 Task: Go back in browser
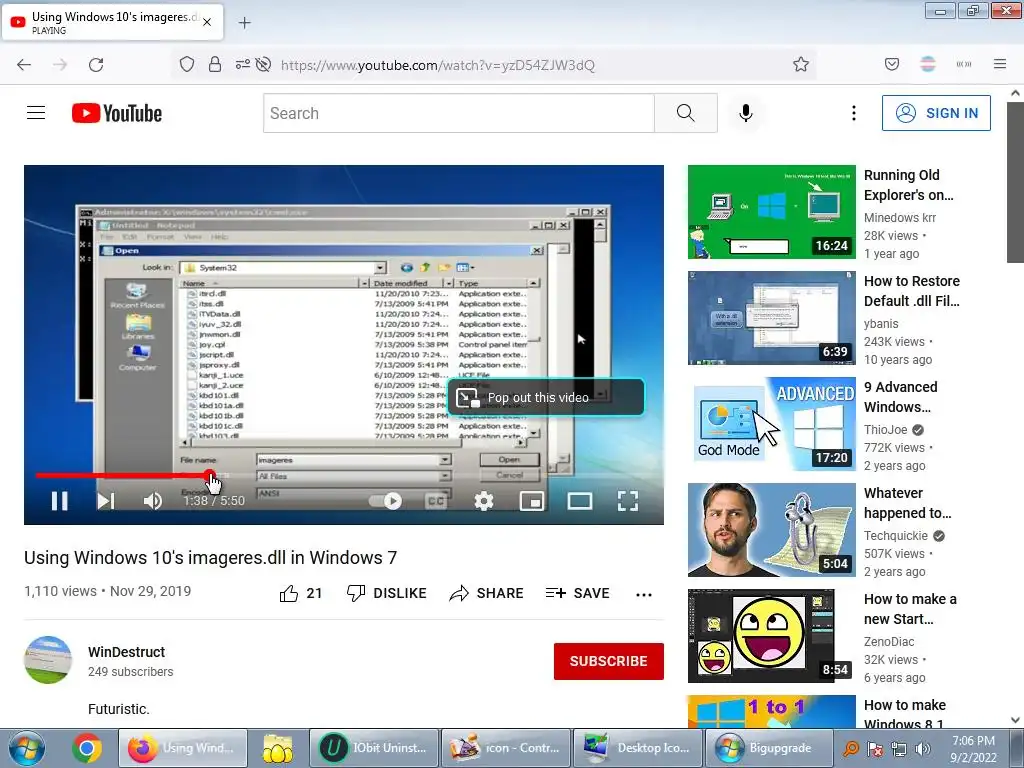point(24,65)
